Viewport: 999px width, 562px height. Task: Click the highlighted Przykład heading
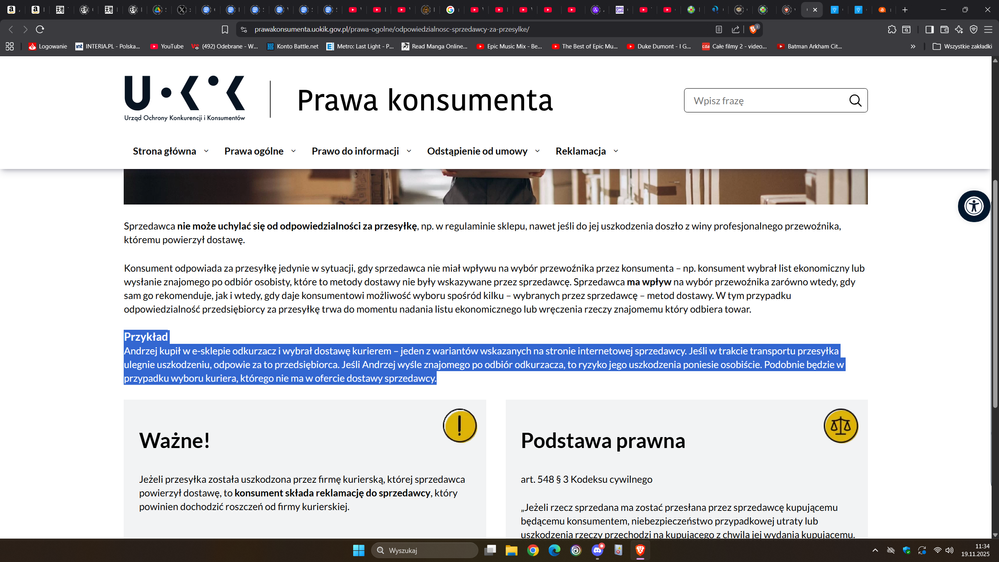(x=146, y=337)
